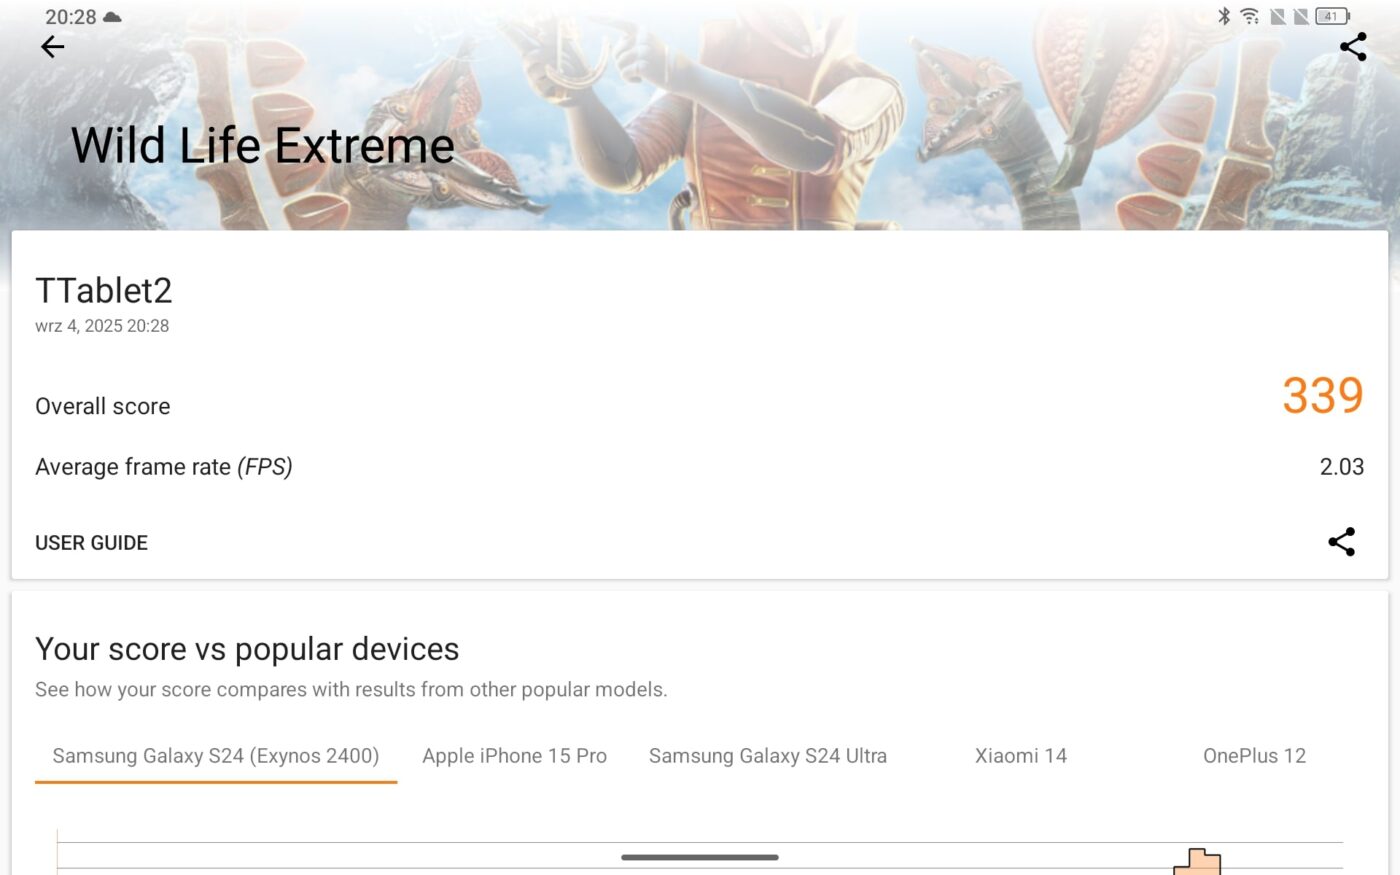Screen dimensions: 1400x875
Task: Tap the average frame rate value 2.03
Action: pos(1342,467)
